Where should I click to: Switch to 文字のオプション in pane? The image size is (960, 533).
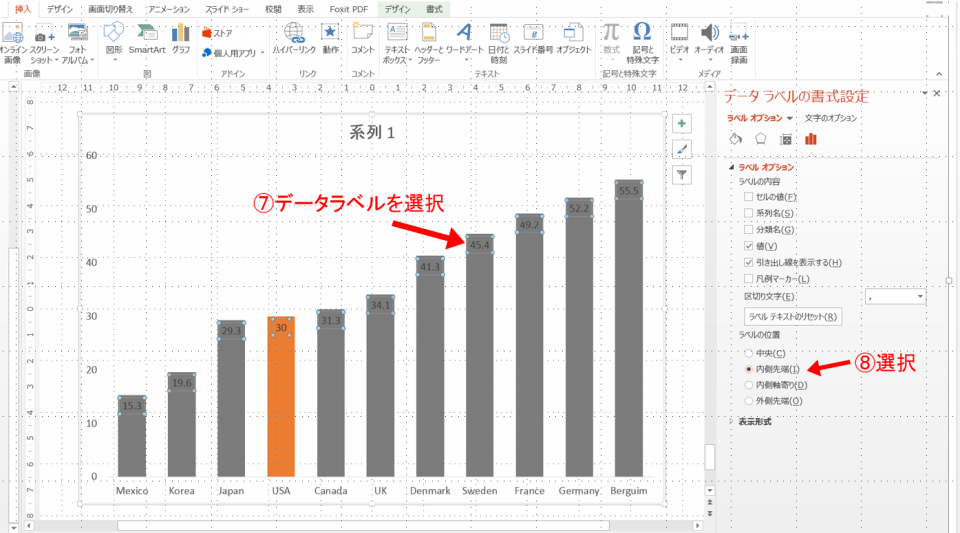[831, 118]
